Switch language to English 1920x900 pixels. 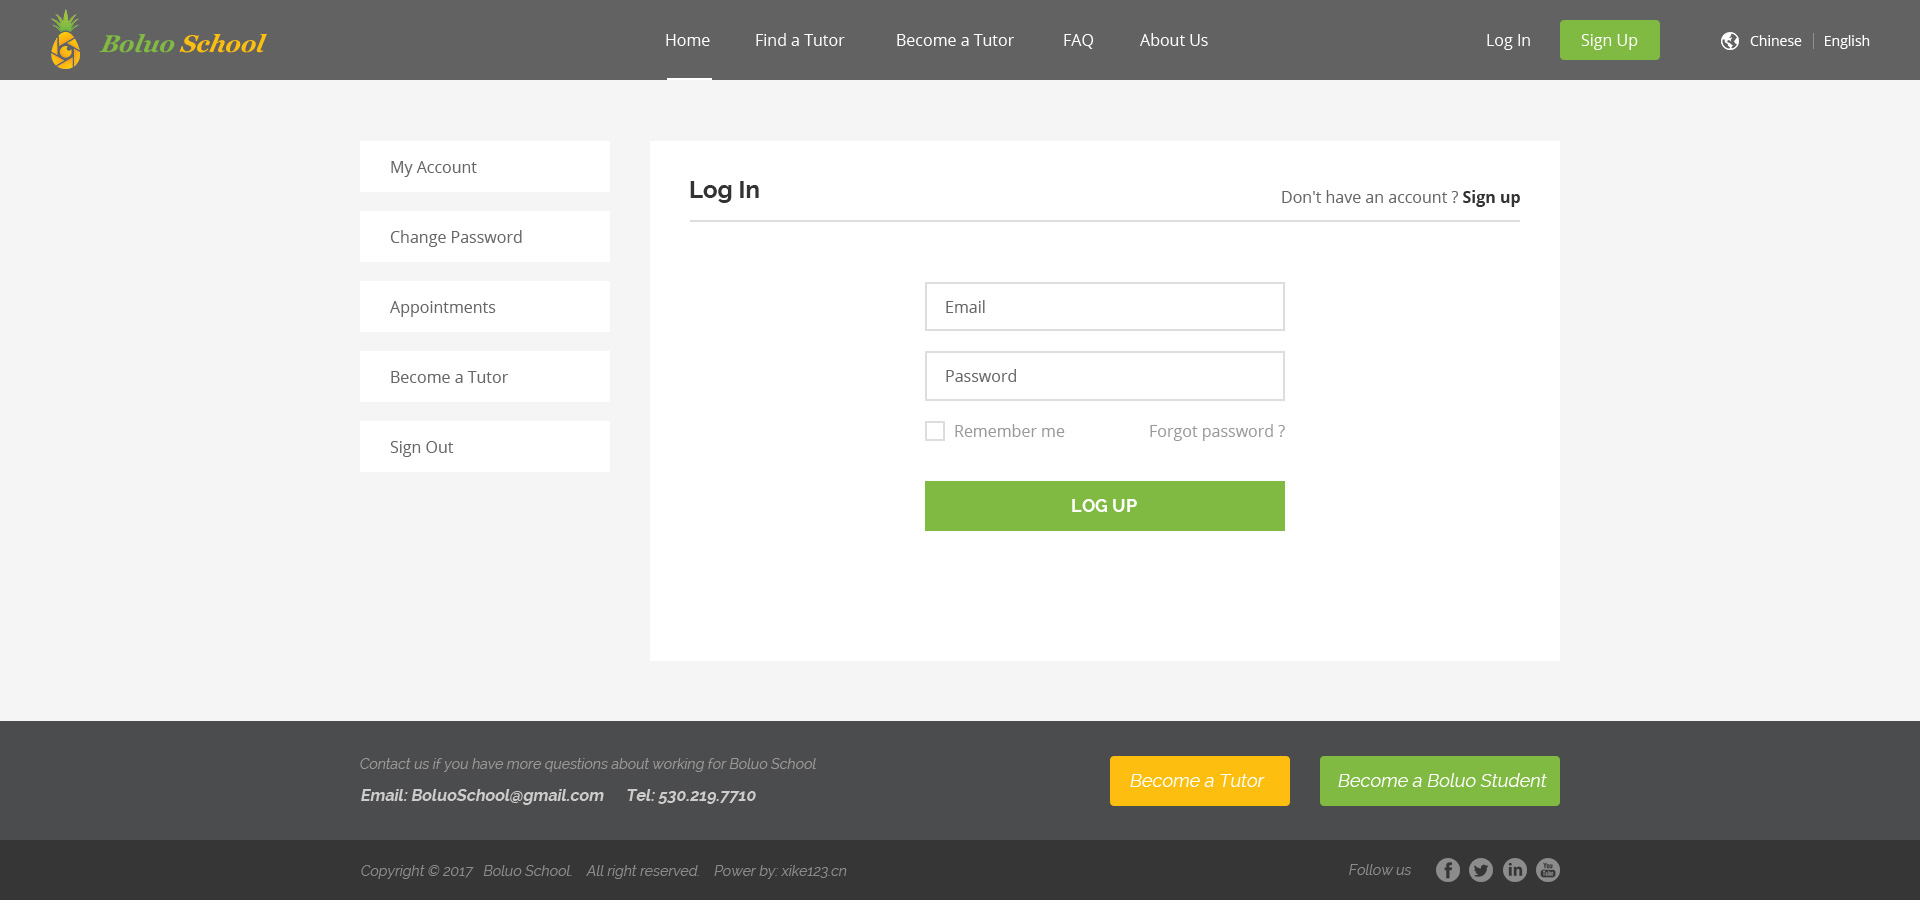click(x=1846, y=41)
